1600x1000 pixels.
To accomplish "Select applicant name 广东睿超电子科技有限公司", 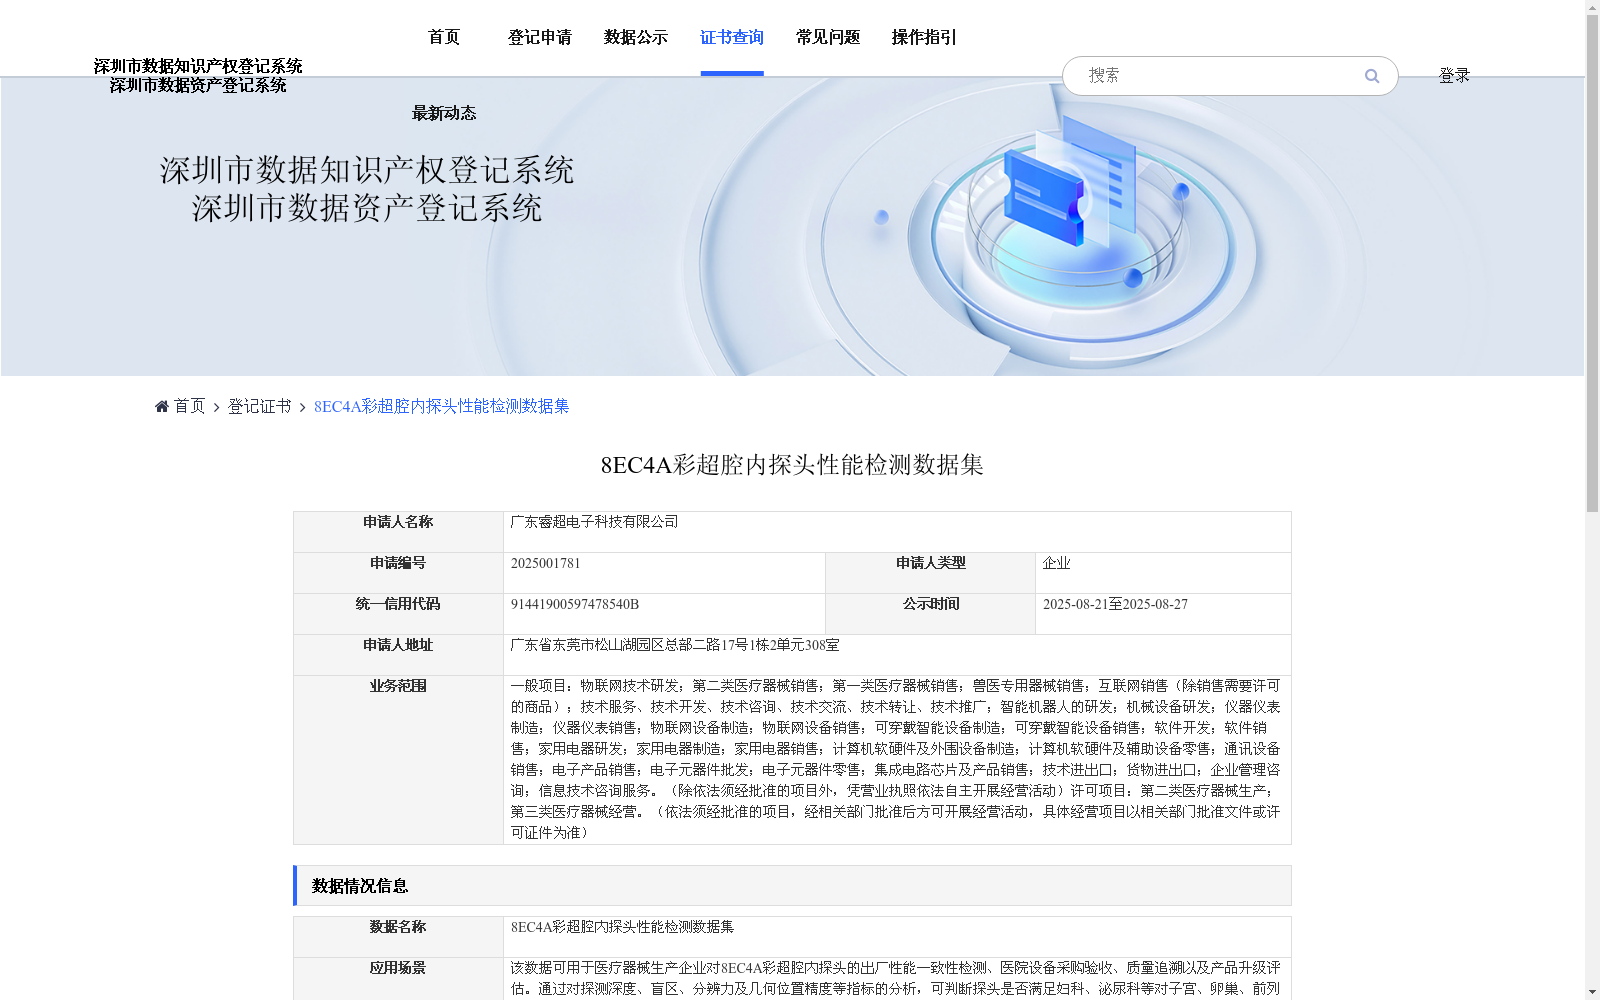I will (x=594, y=522).
